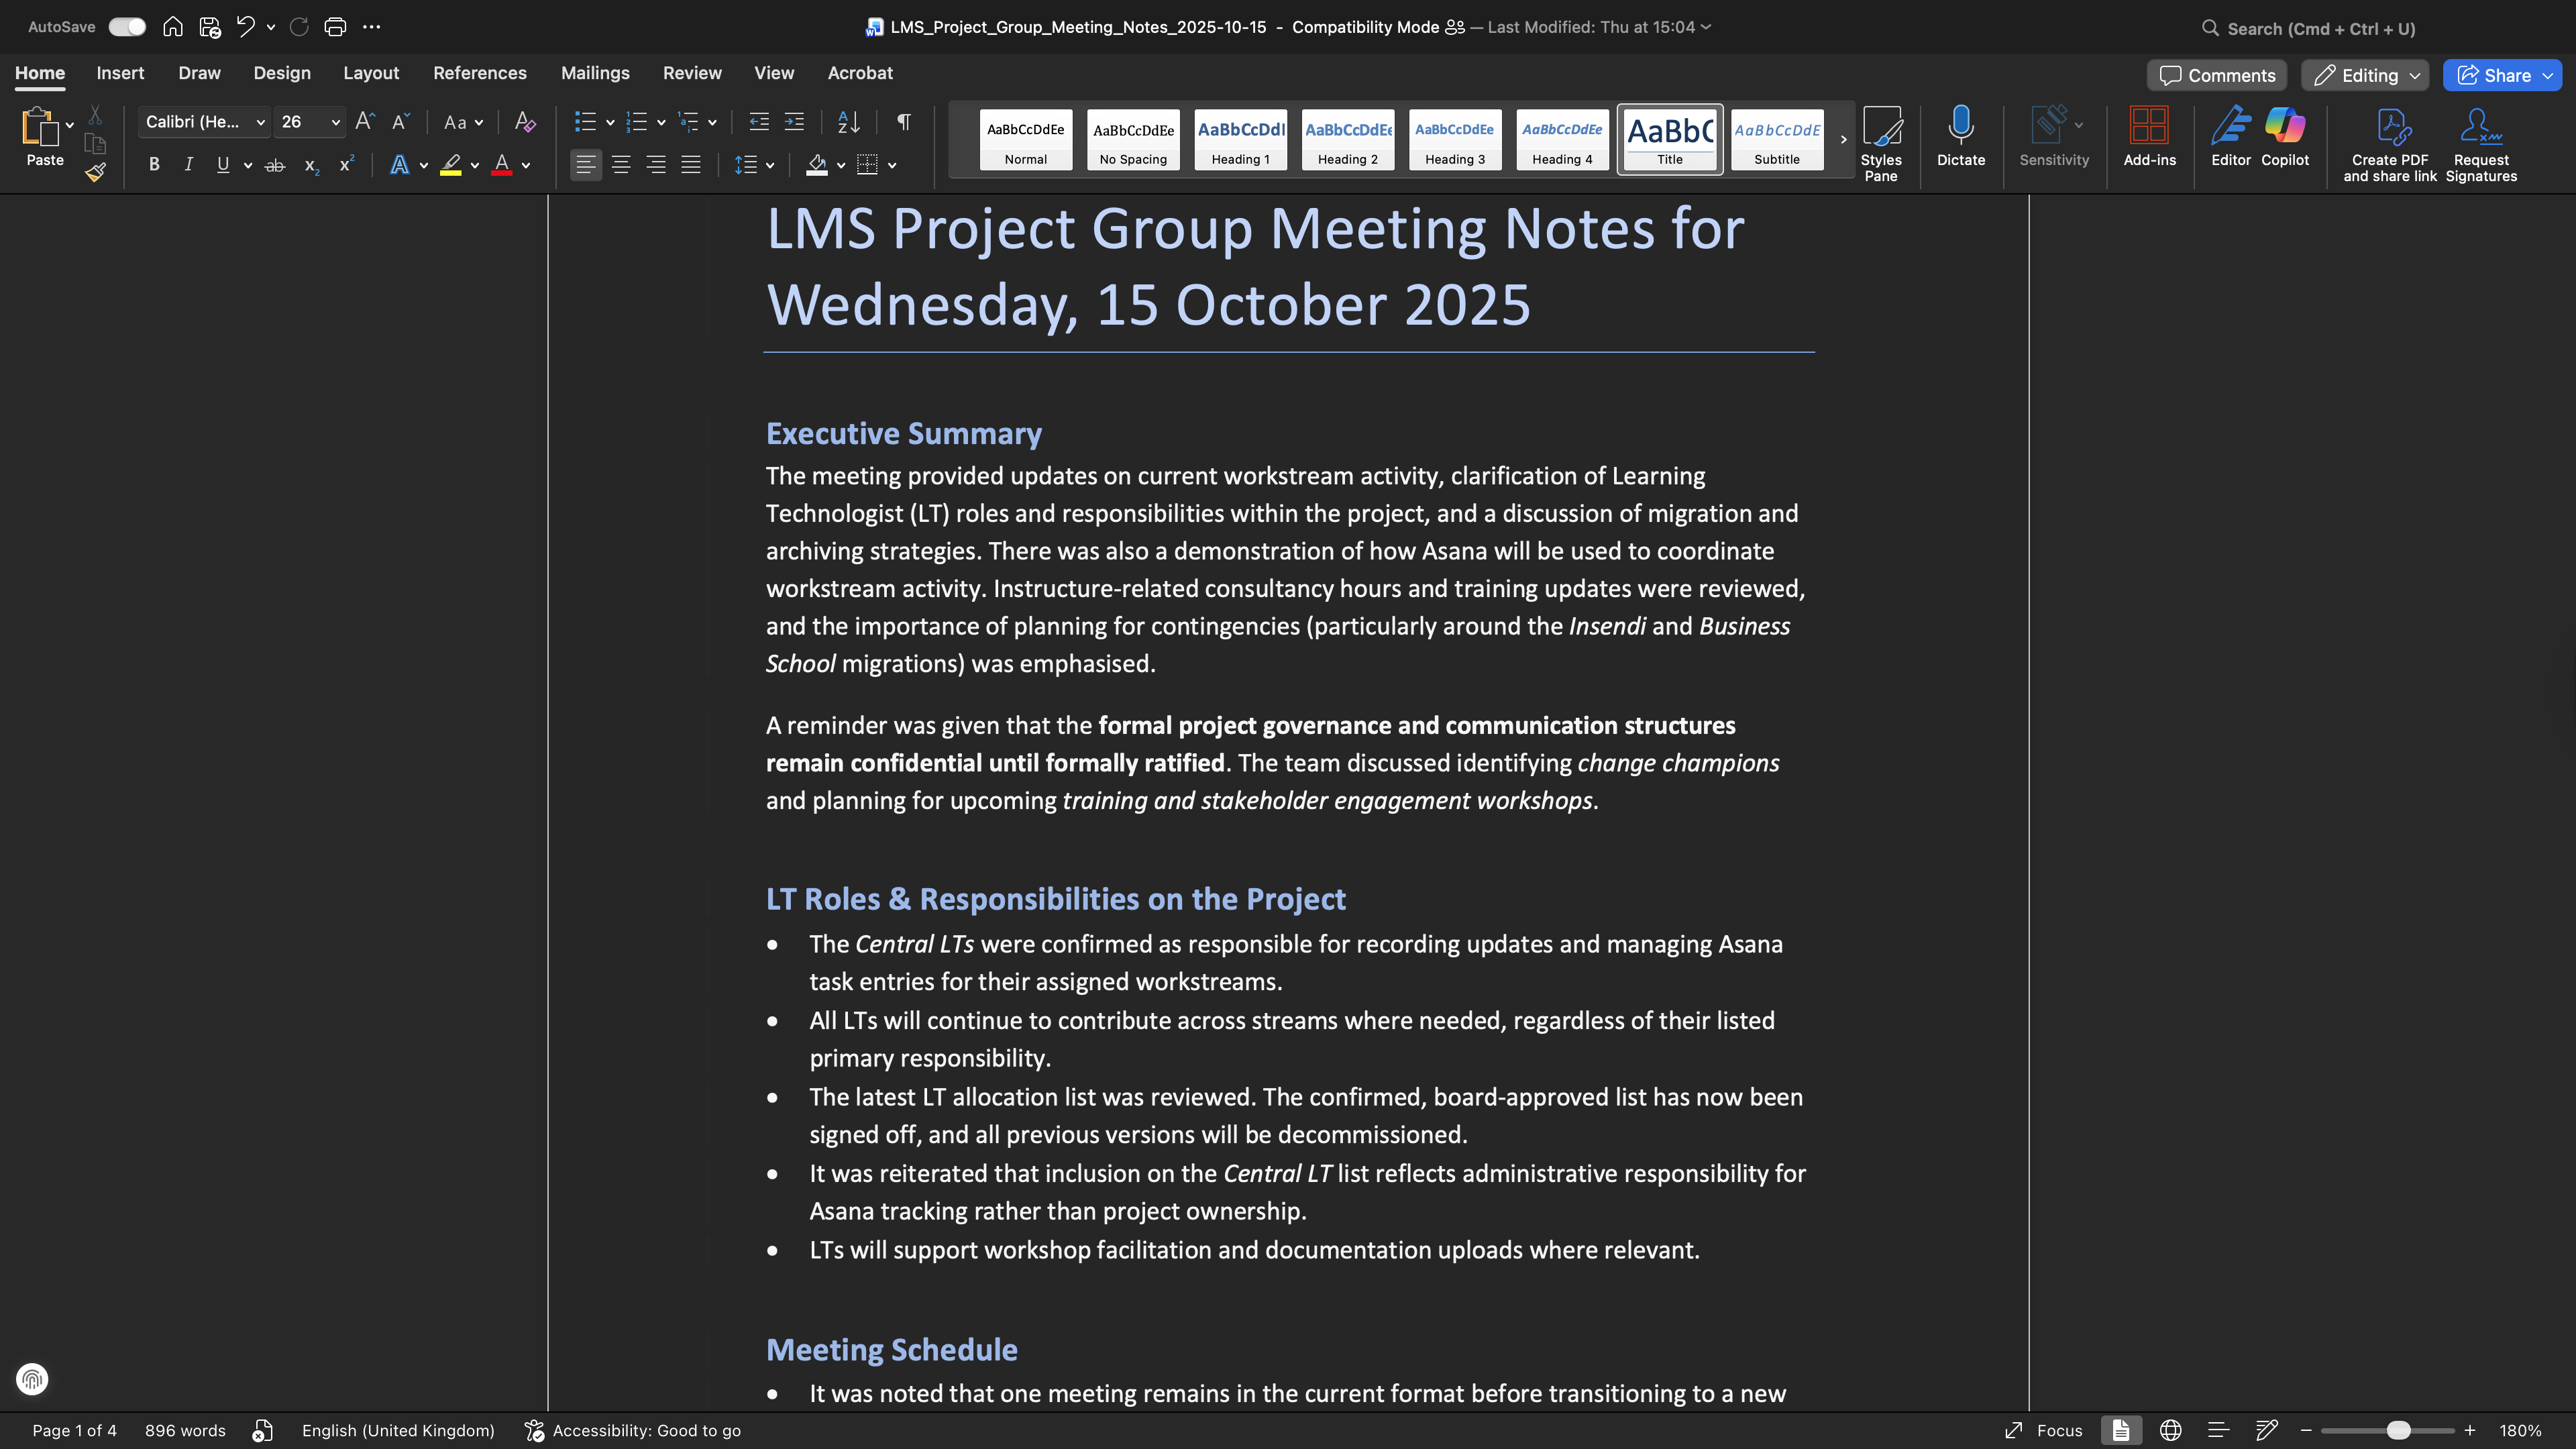
Task: Switch to the References tab
Action: click(479, 73)
